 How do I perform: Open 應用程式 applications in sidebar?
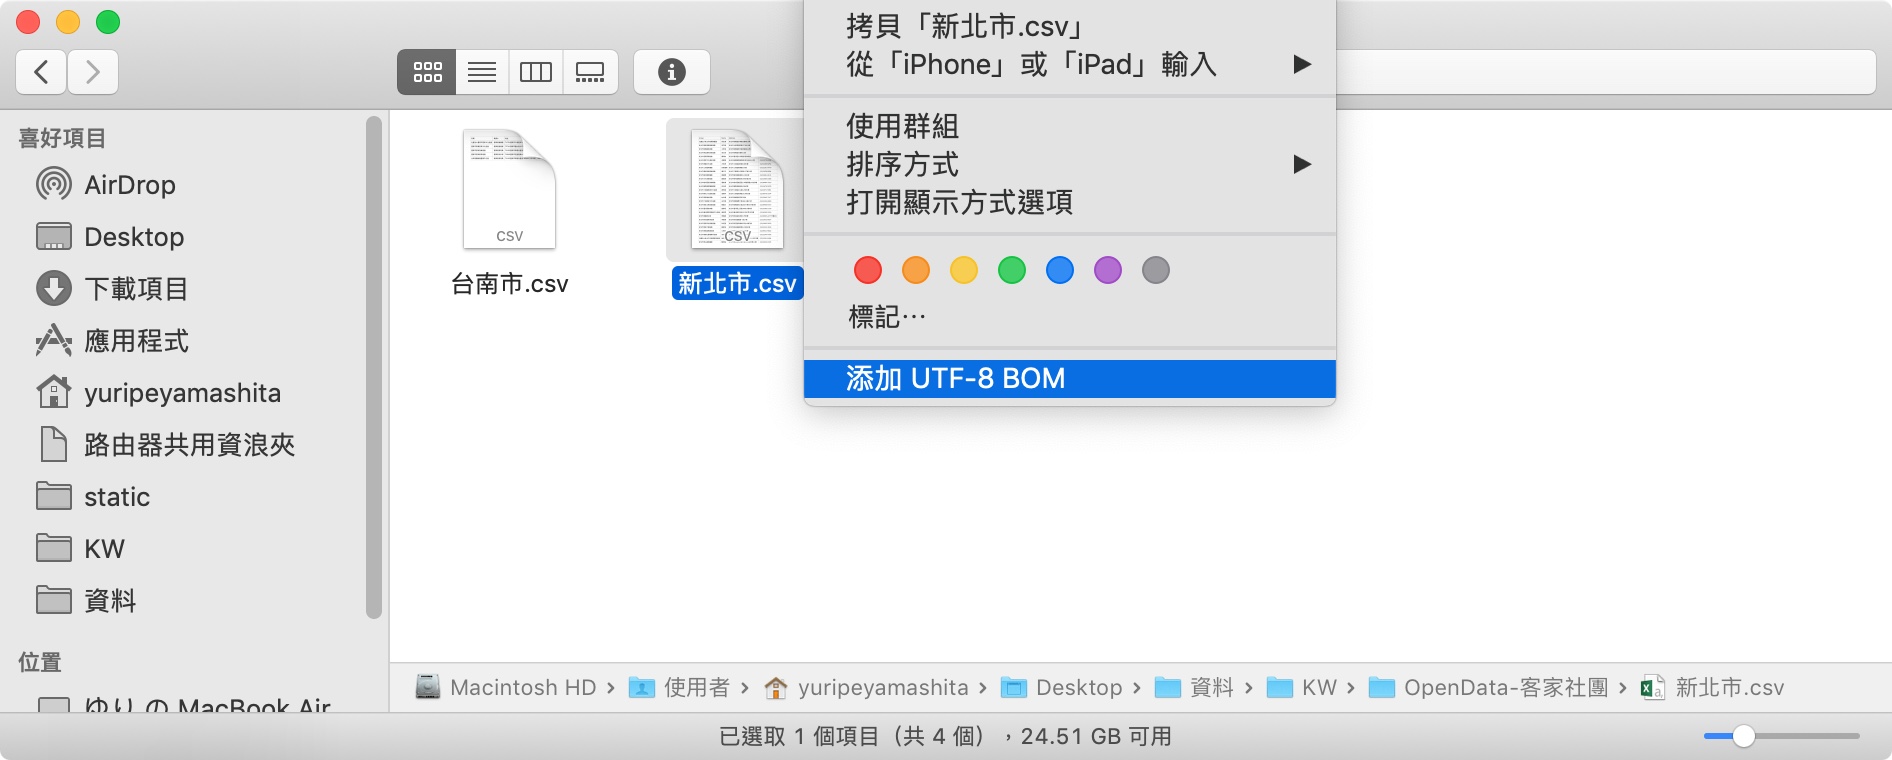coord(136,341)
